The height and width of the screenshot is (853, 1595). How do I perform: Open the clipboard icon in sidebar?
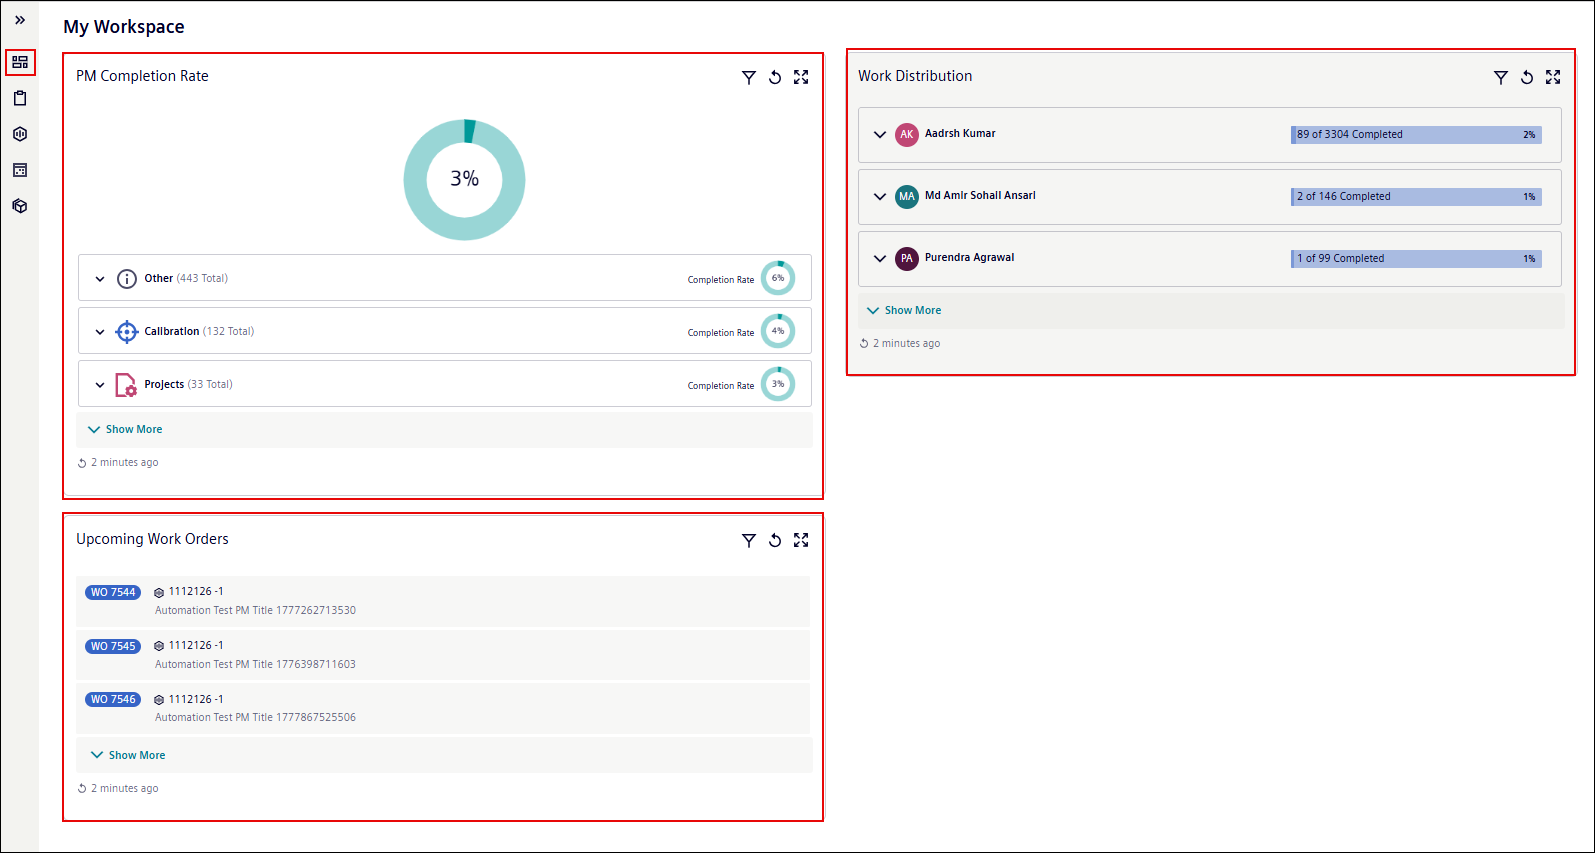tap(20, 98)
